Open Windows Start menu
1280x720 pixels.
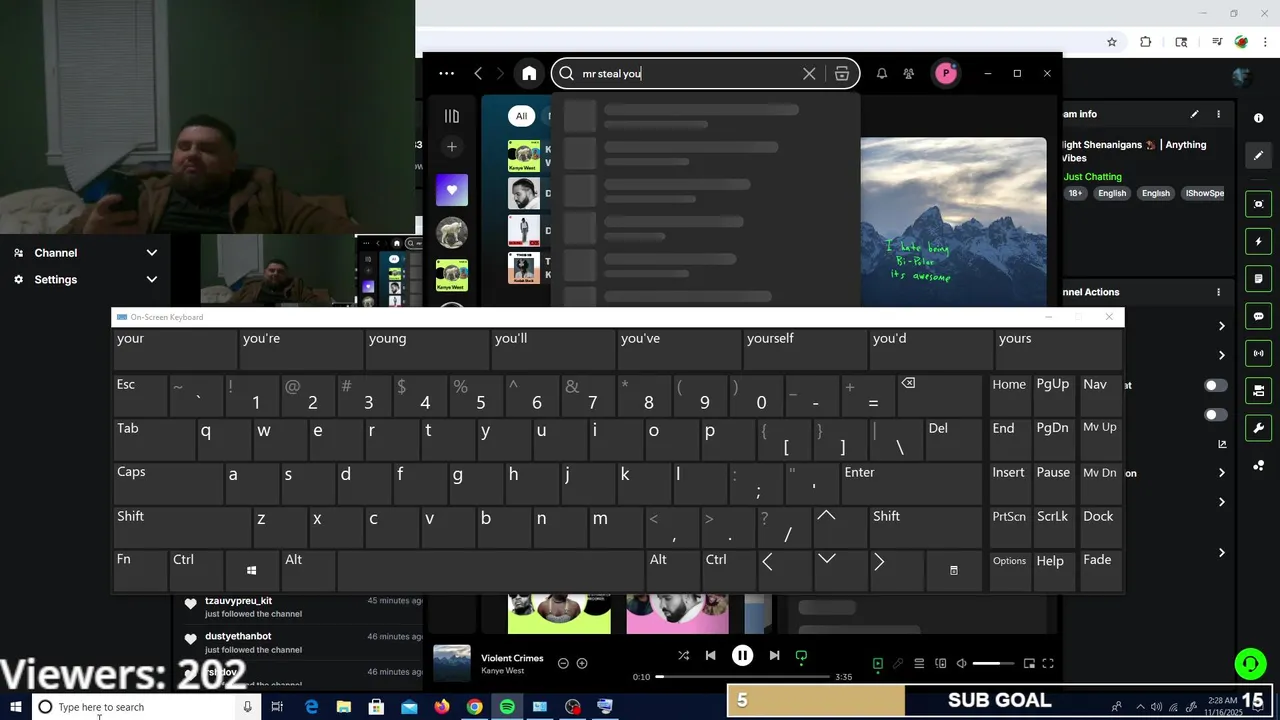16,707
